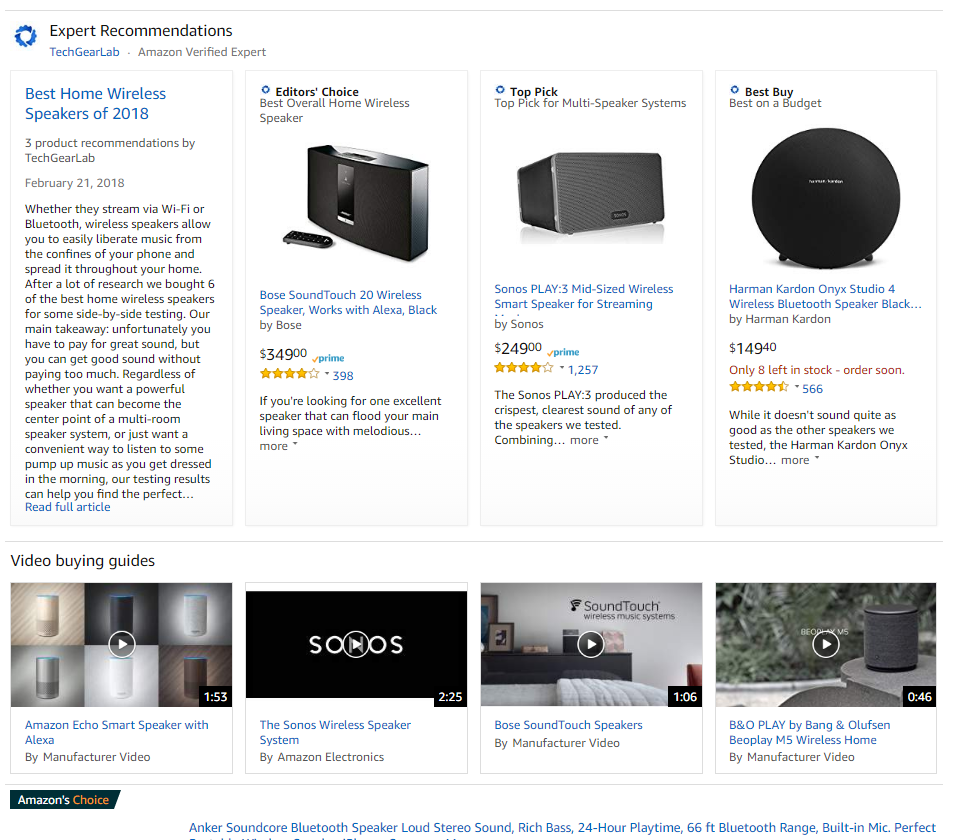Click the TechGearLab expert badge icon
The width and height of the screenshot is (972, 840).
tap(25, 37)
